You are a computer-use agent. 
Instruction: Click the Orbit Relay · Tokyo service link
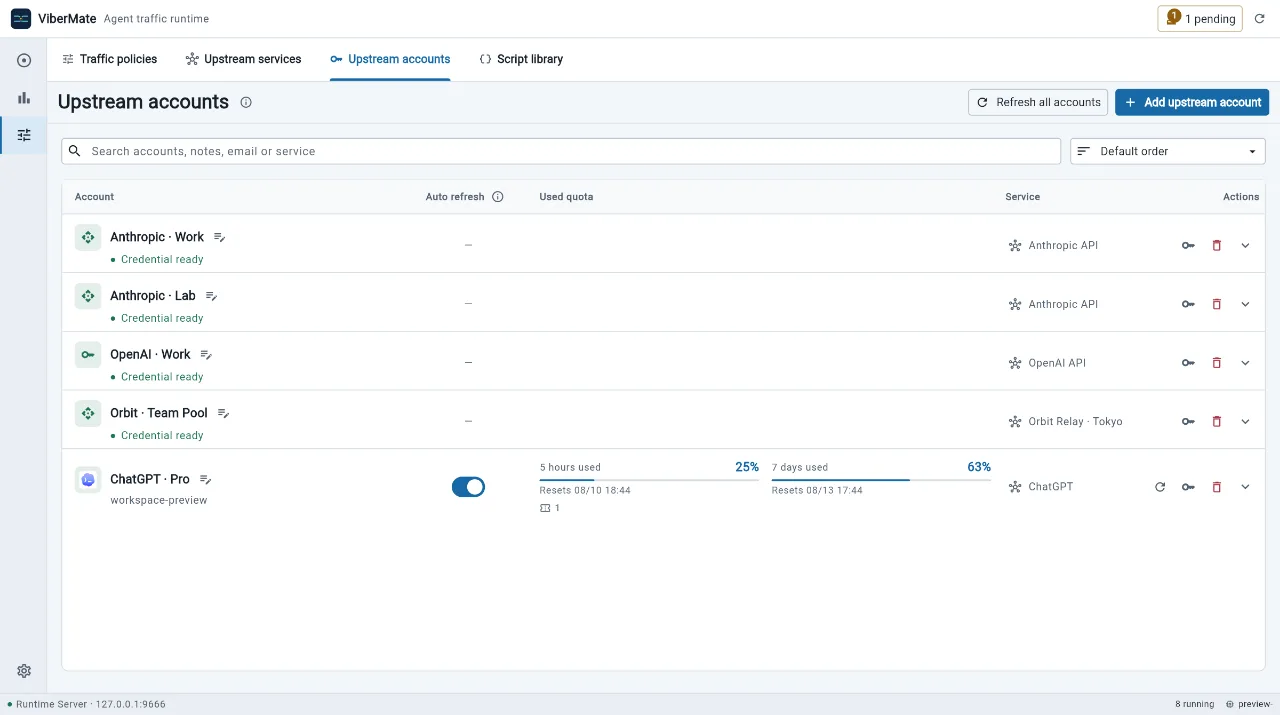point(1065,421)
